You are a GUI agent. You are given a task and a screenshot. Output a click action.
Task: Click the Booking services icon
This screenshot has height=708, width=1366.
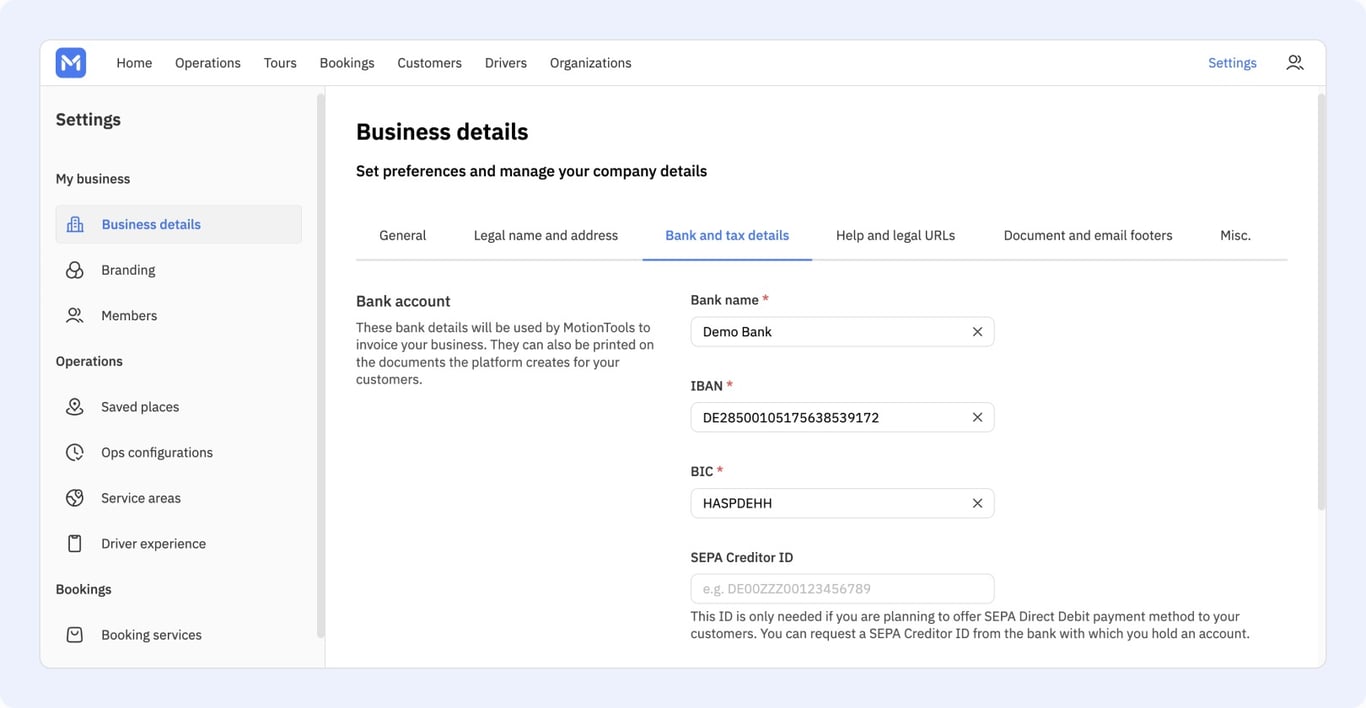point(75,635)
